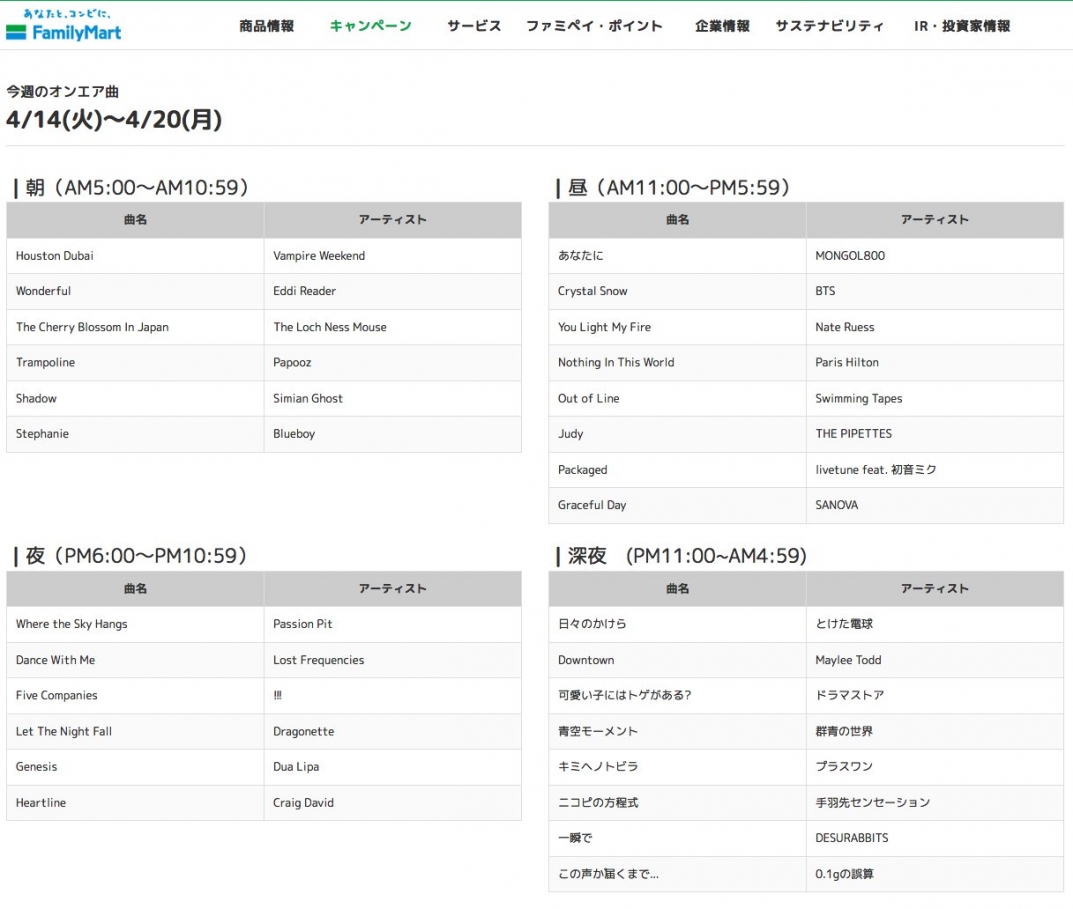Select the artist MONGOL800
1073x909 pixels.
point(850,256)
